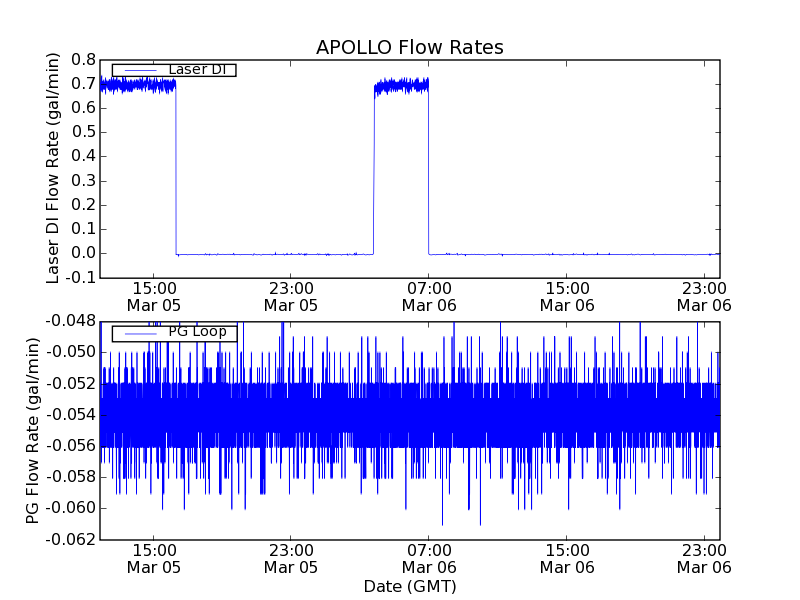Click the -0.052 tick on PG axis
The height and width of the screenshot is (600, 800).
pyautogui.click(x=70, y=383)
